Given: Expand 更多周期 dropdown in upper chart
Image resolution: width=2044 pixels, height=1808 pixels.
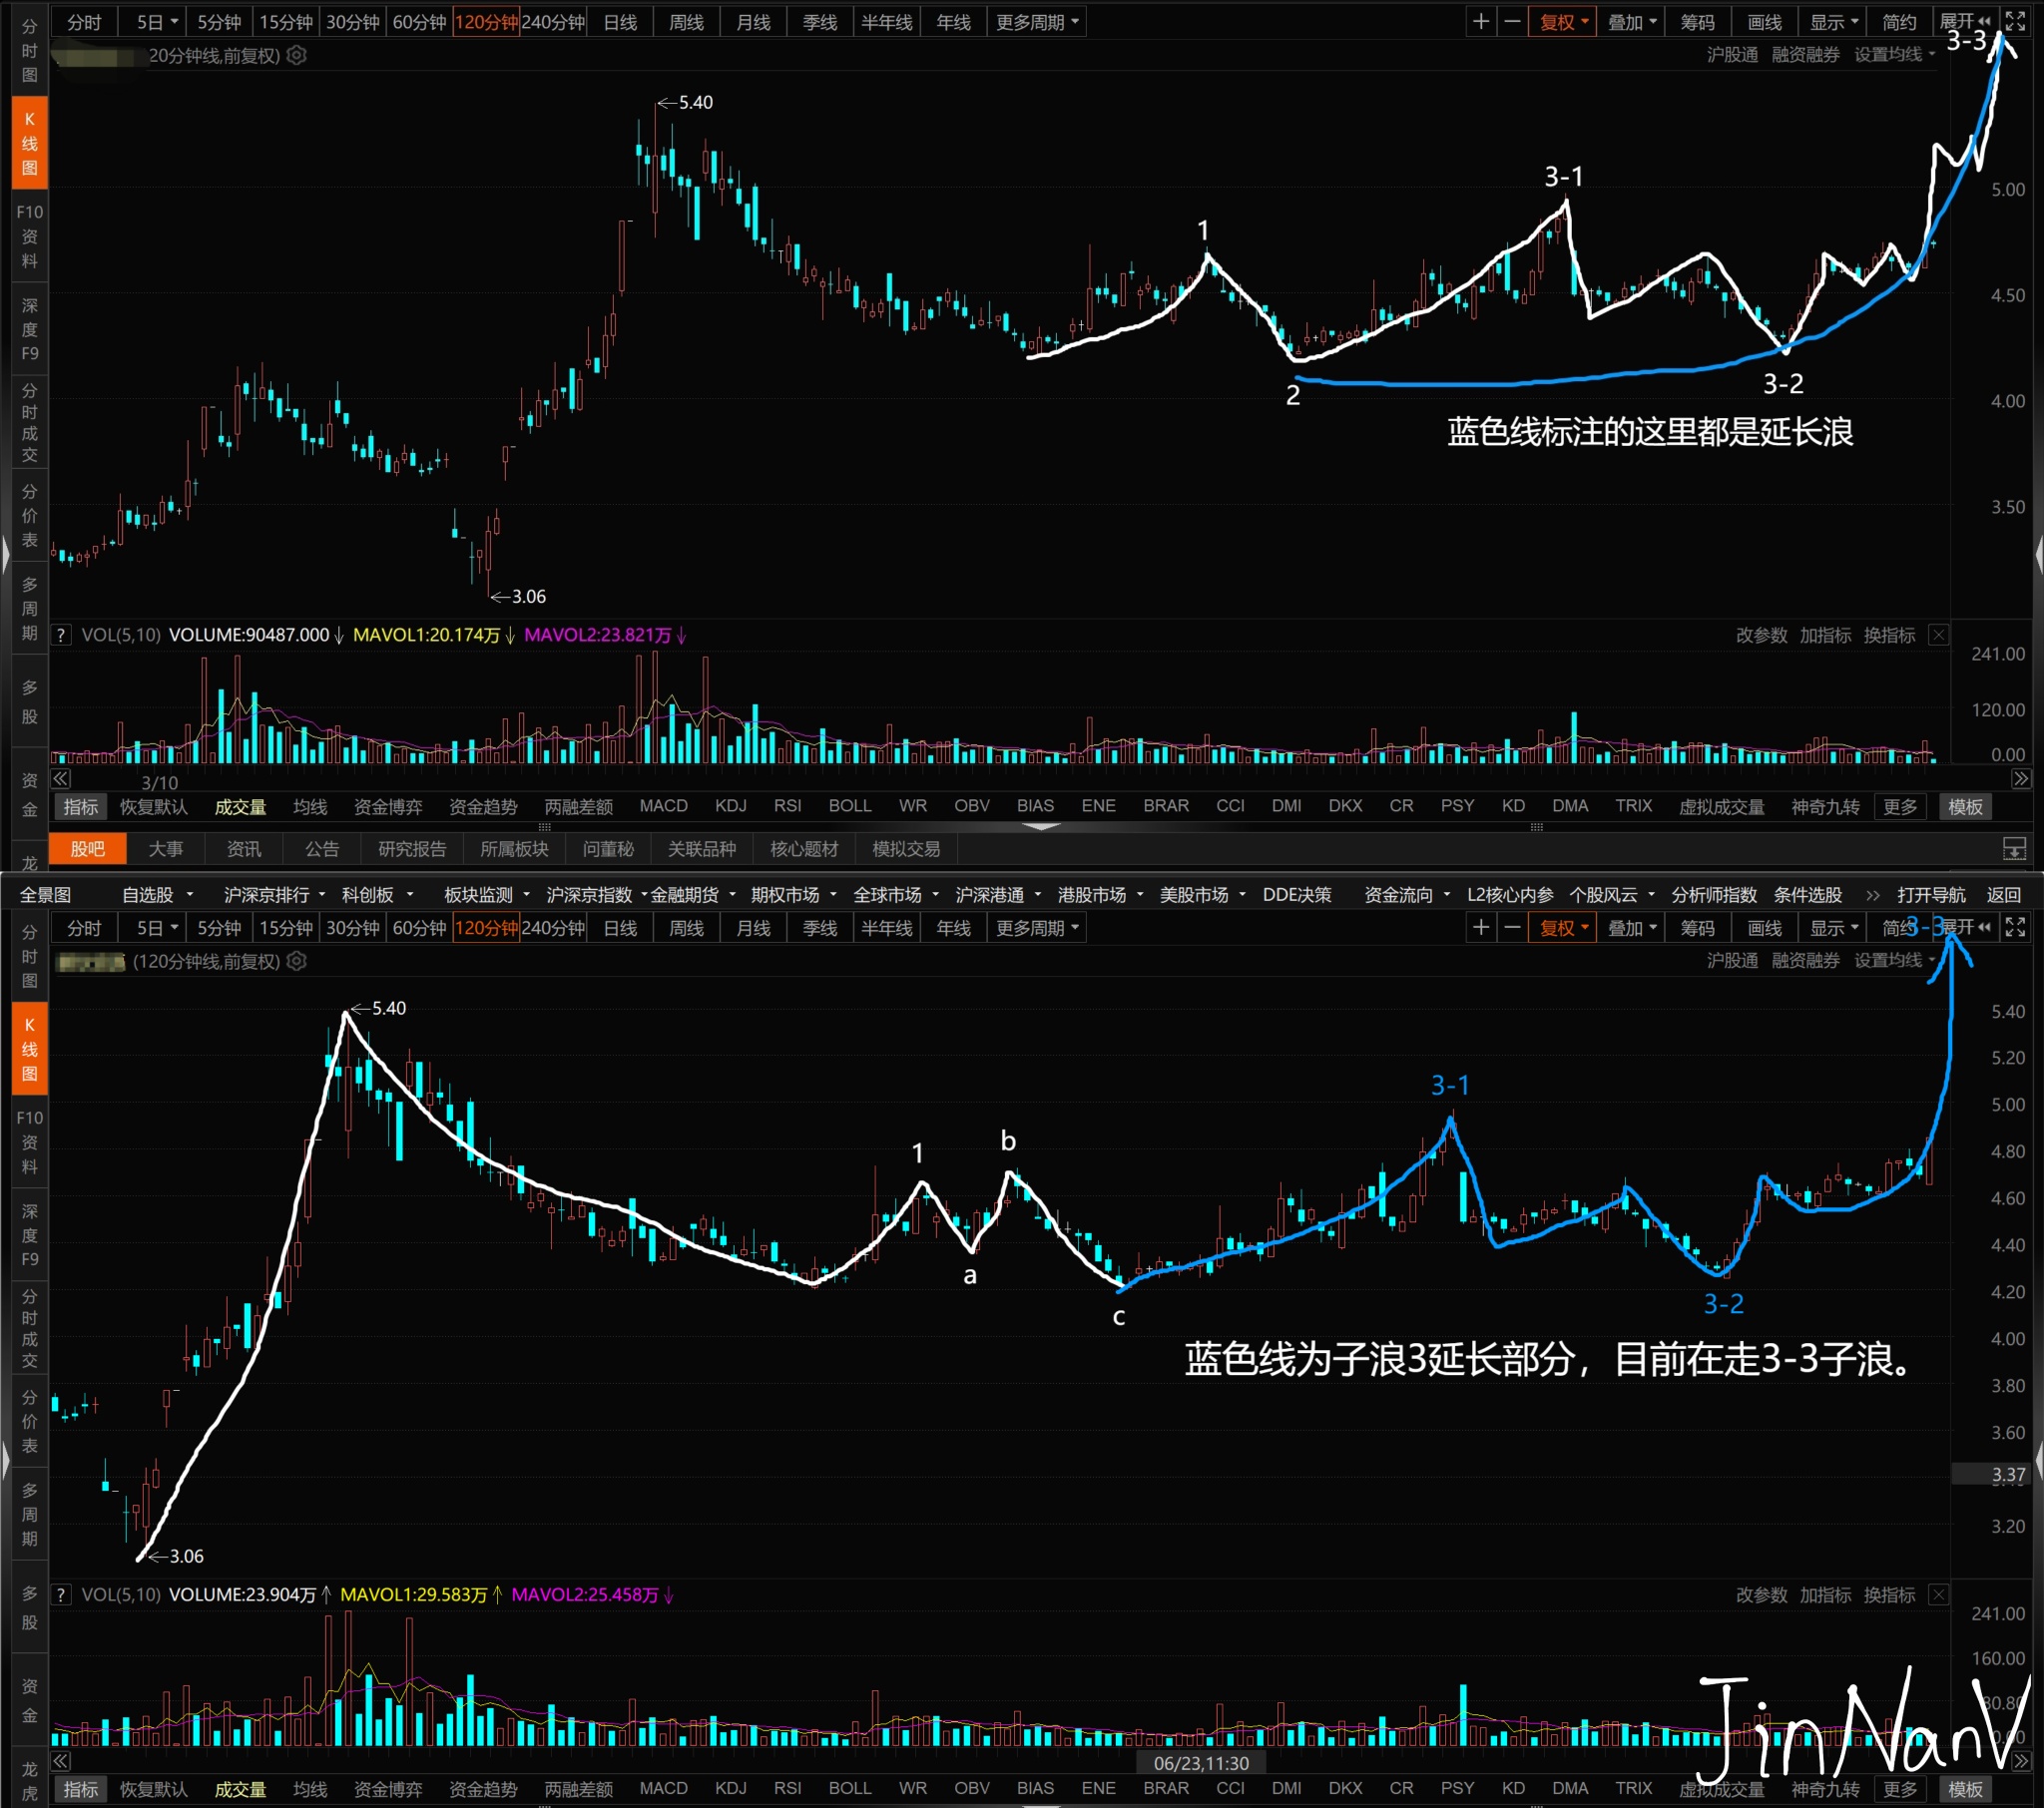Looking at the screenshot, I should click(x=1037, y=22).
